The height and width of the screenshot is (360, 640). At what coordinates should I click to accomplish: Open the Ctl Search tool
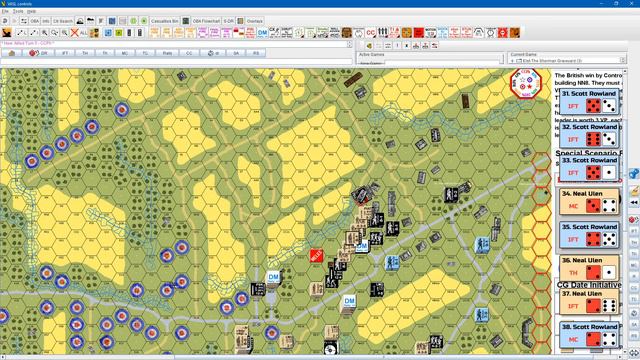[63, 21]
